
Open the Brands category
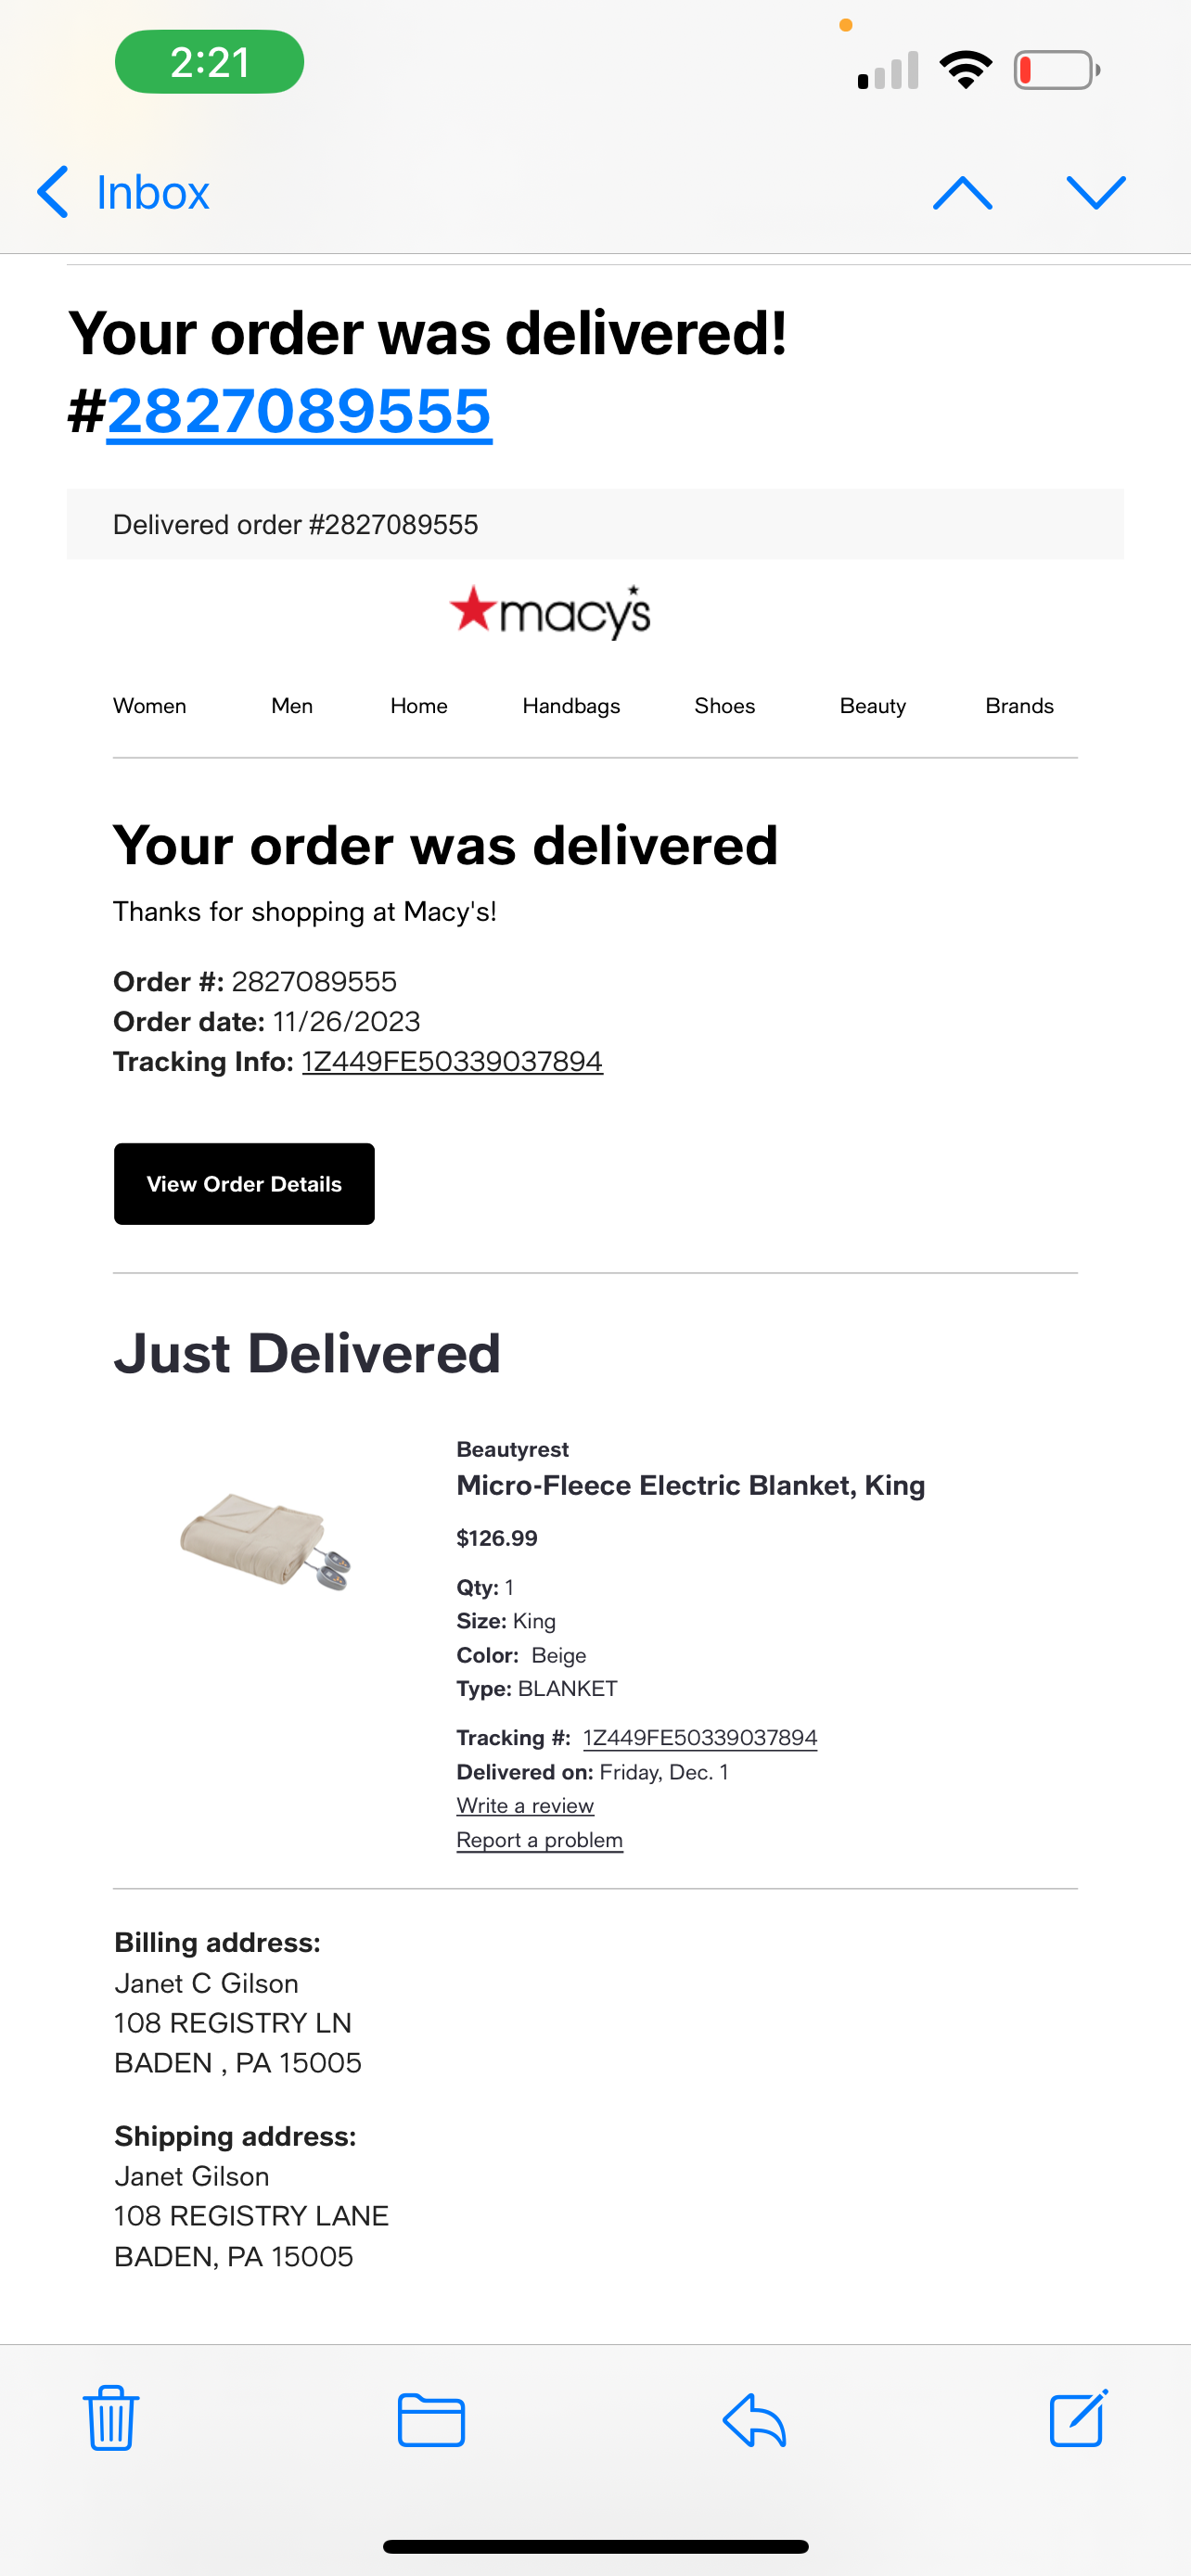coord(1019,706)
